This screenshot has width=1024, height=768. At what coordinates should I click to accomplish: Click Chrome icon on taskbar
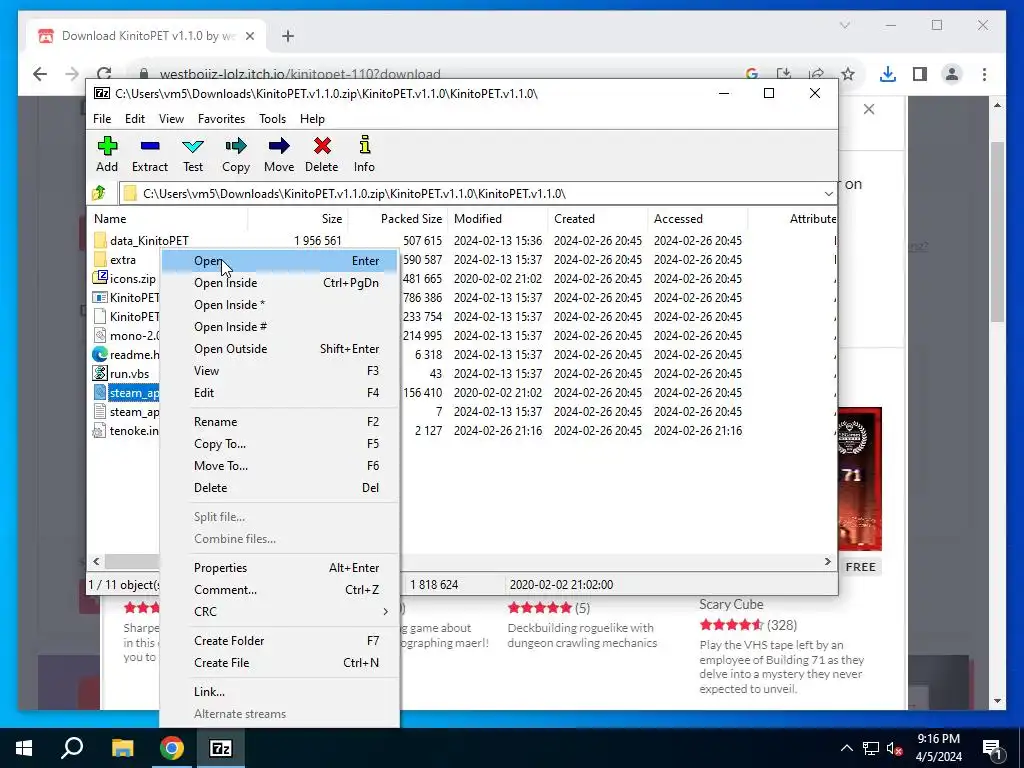point(172,748)
